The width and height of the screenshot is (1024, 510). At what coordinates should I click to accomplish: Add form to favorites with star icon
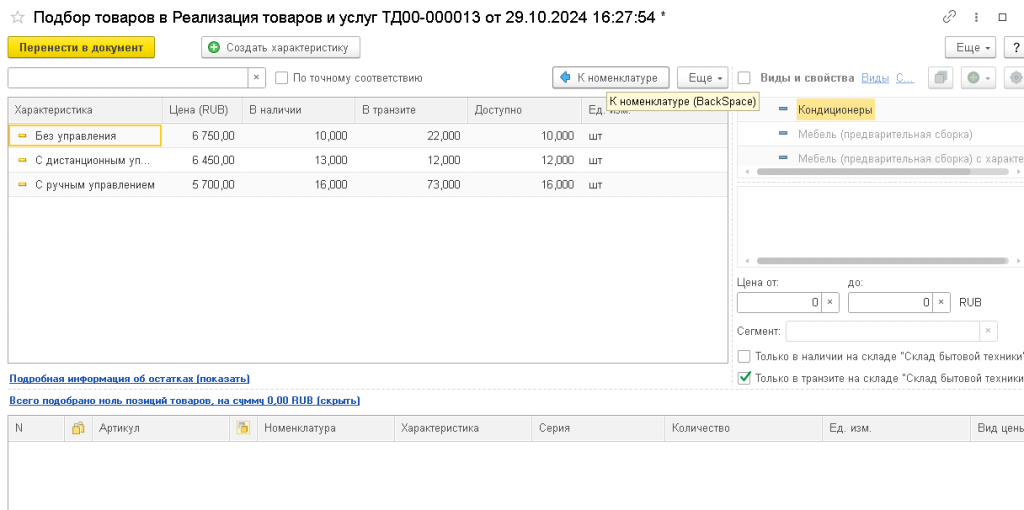pyautogui.click(x=18, y=18)
